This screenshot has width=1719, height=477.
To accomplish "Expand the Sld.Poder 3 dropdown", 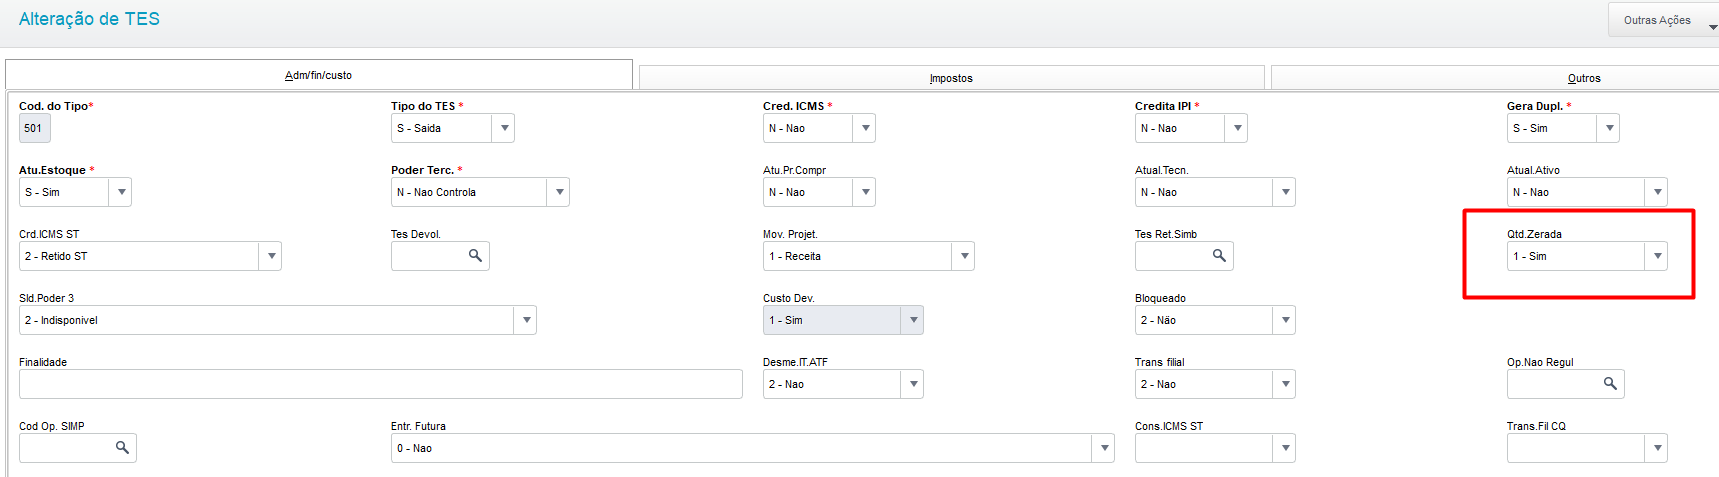I will point(526,320).
